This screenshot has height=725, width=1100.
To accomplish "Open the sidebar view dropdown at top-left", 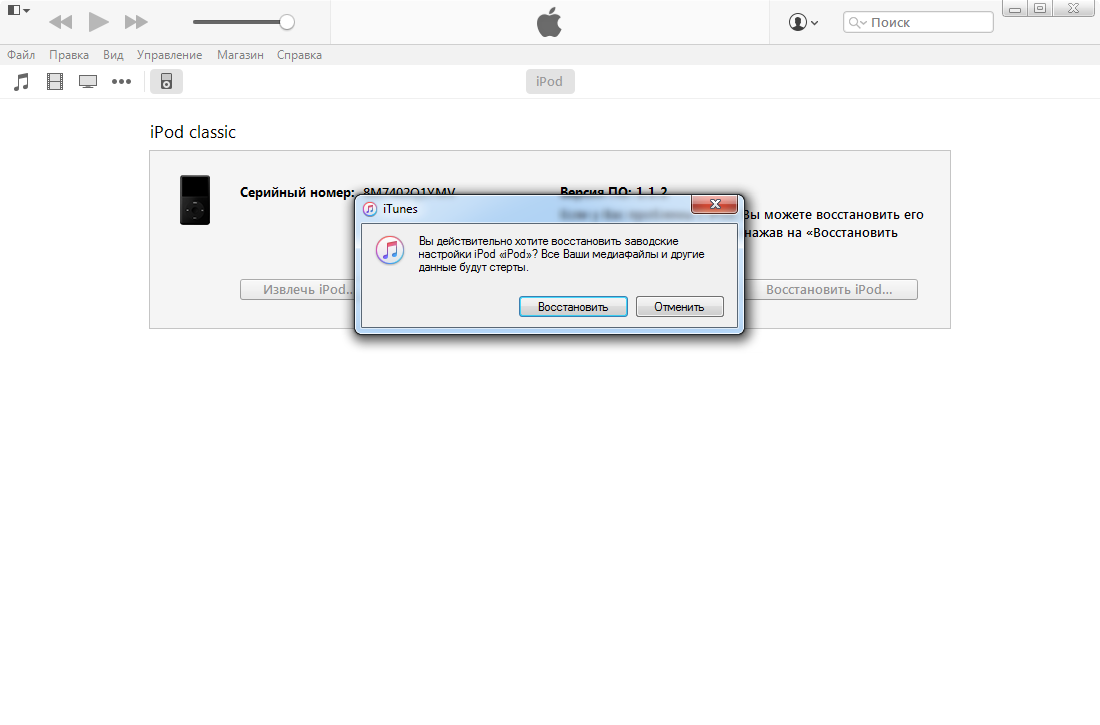I will point(18,11).
